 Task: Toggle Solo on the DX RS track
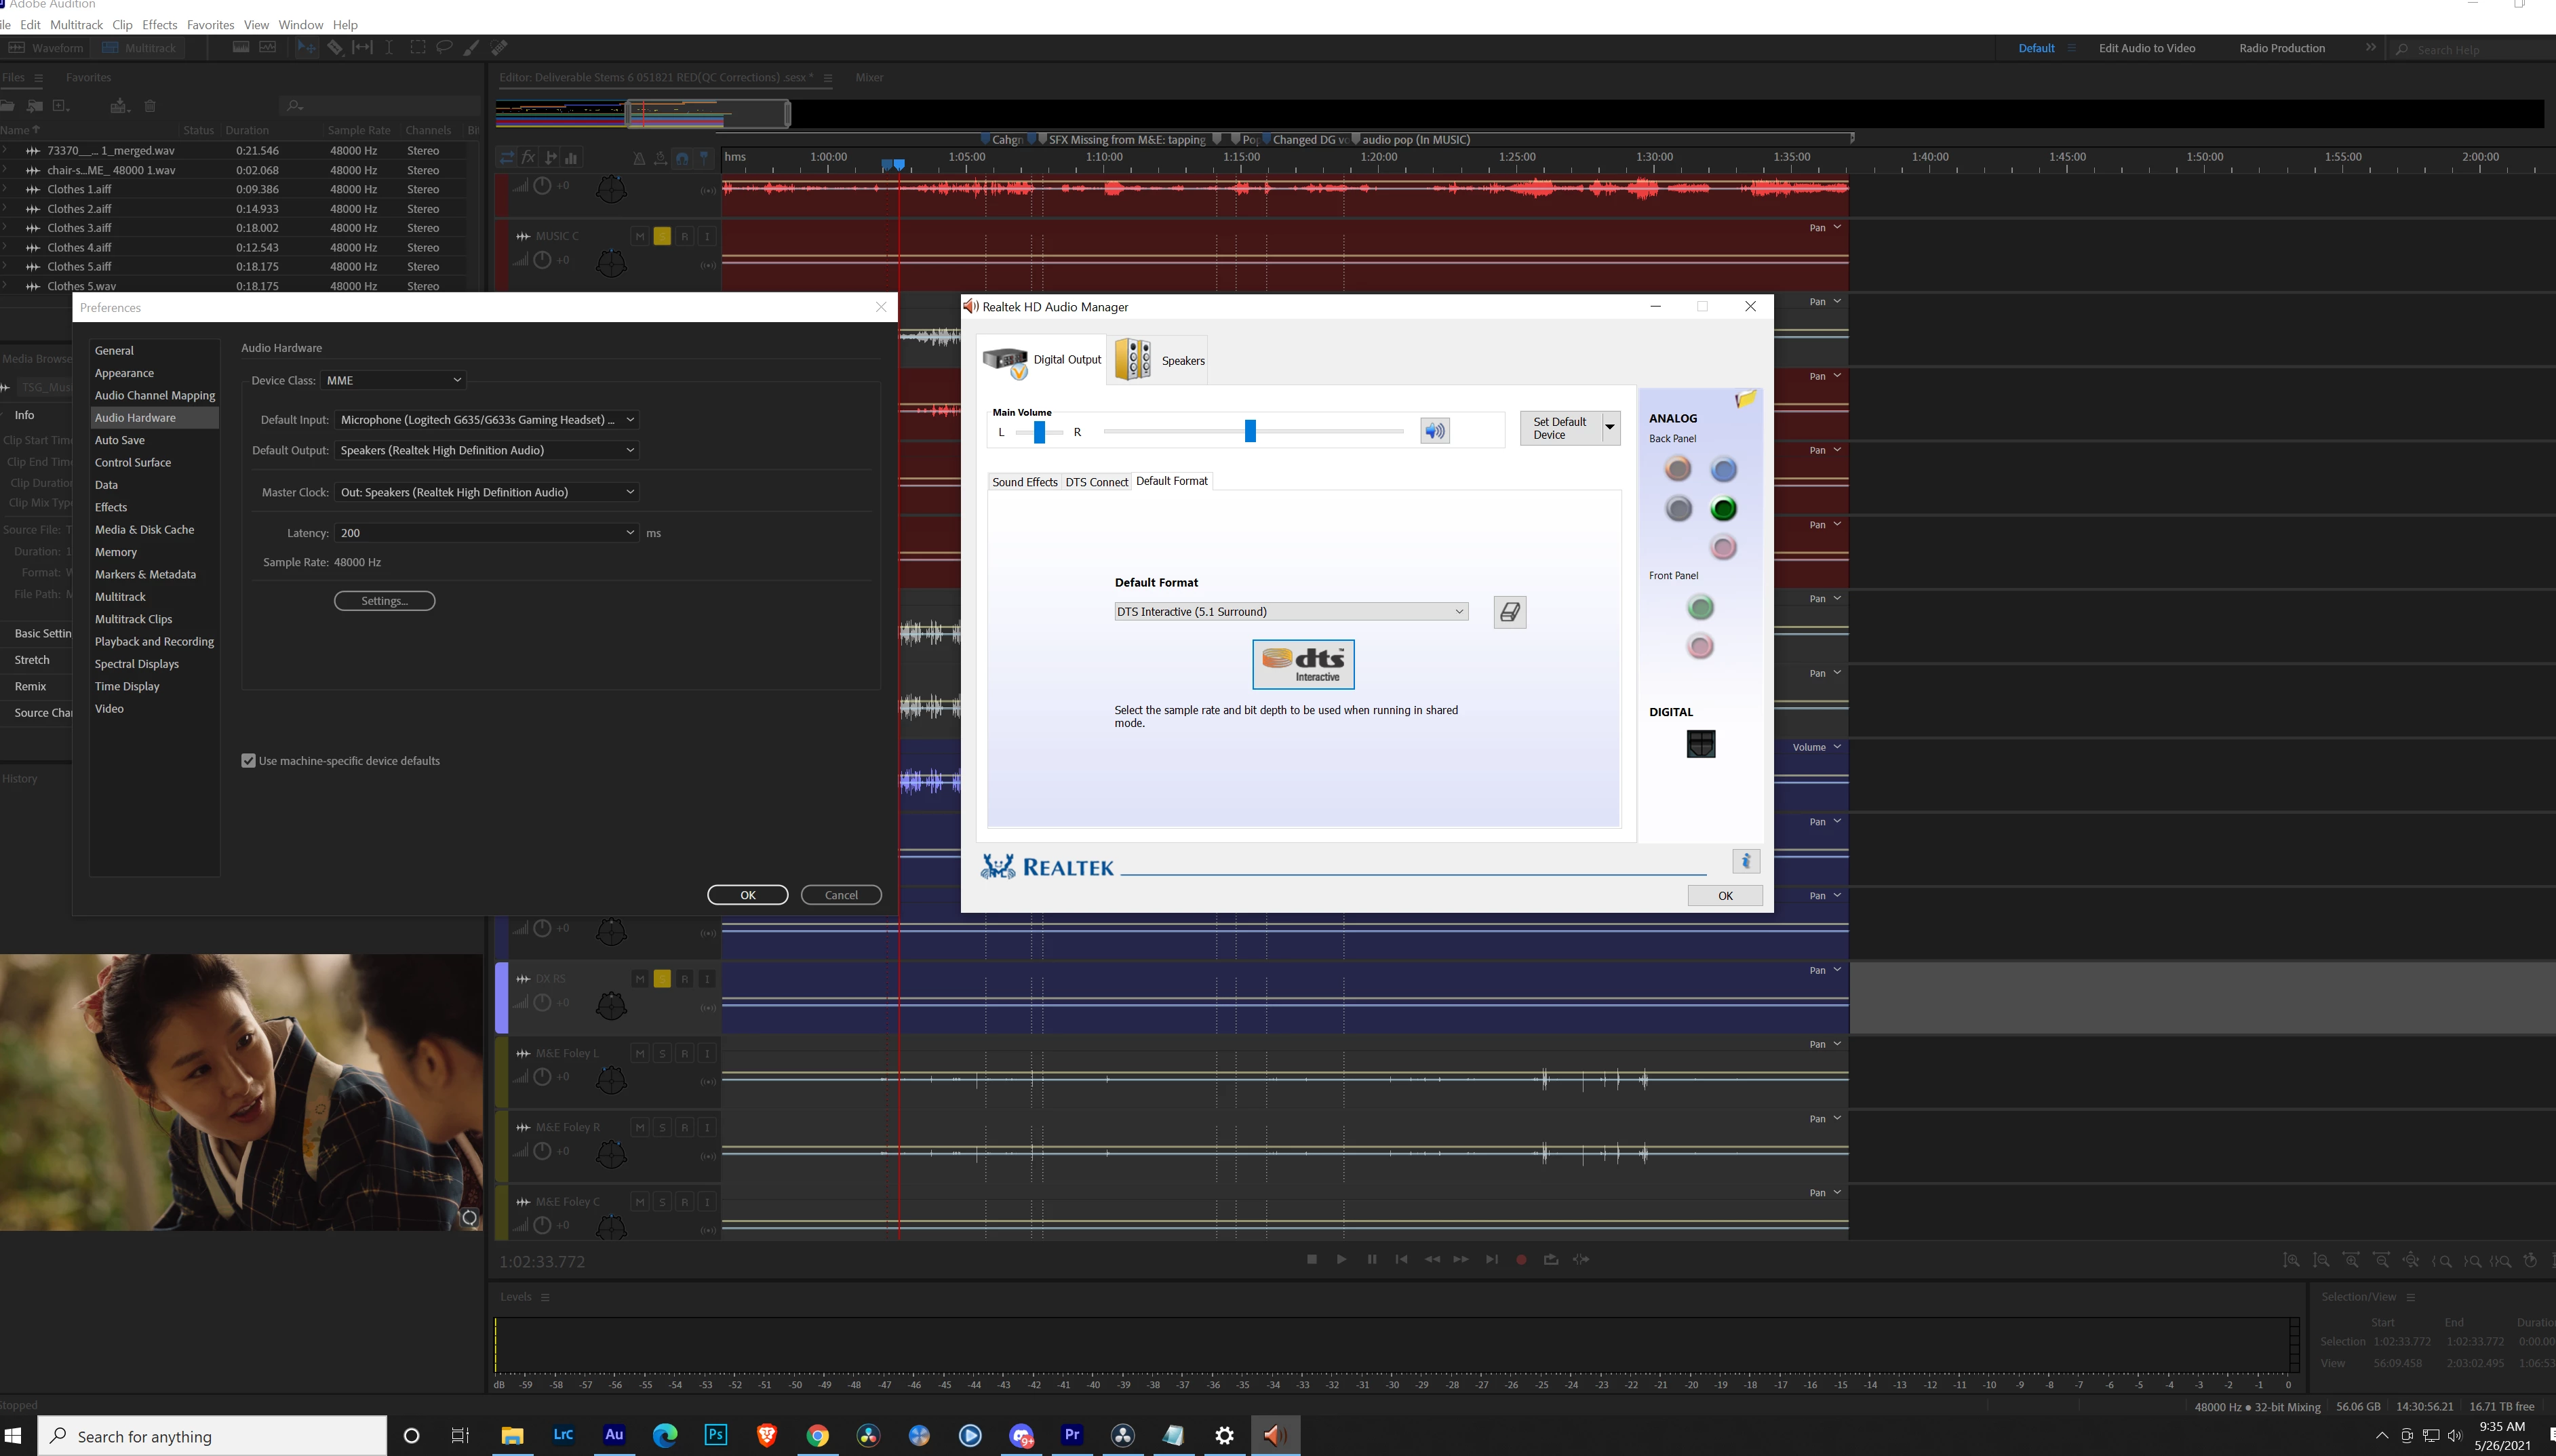[x=662, y=979]
